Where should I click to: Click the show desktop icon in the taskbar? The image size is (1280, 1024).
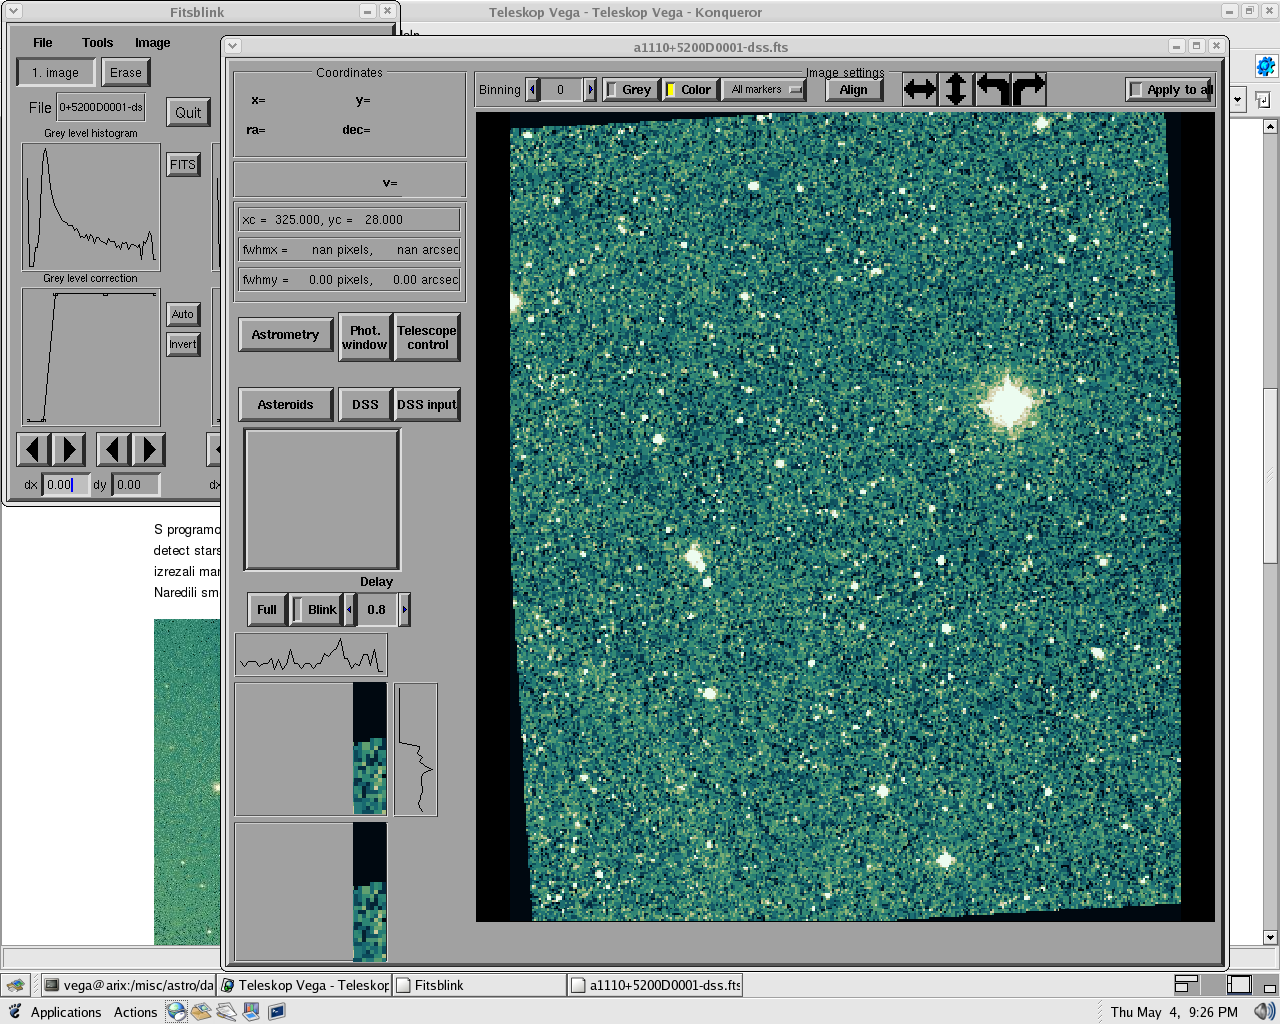pos(14,985)
